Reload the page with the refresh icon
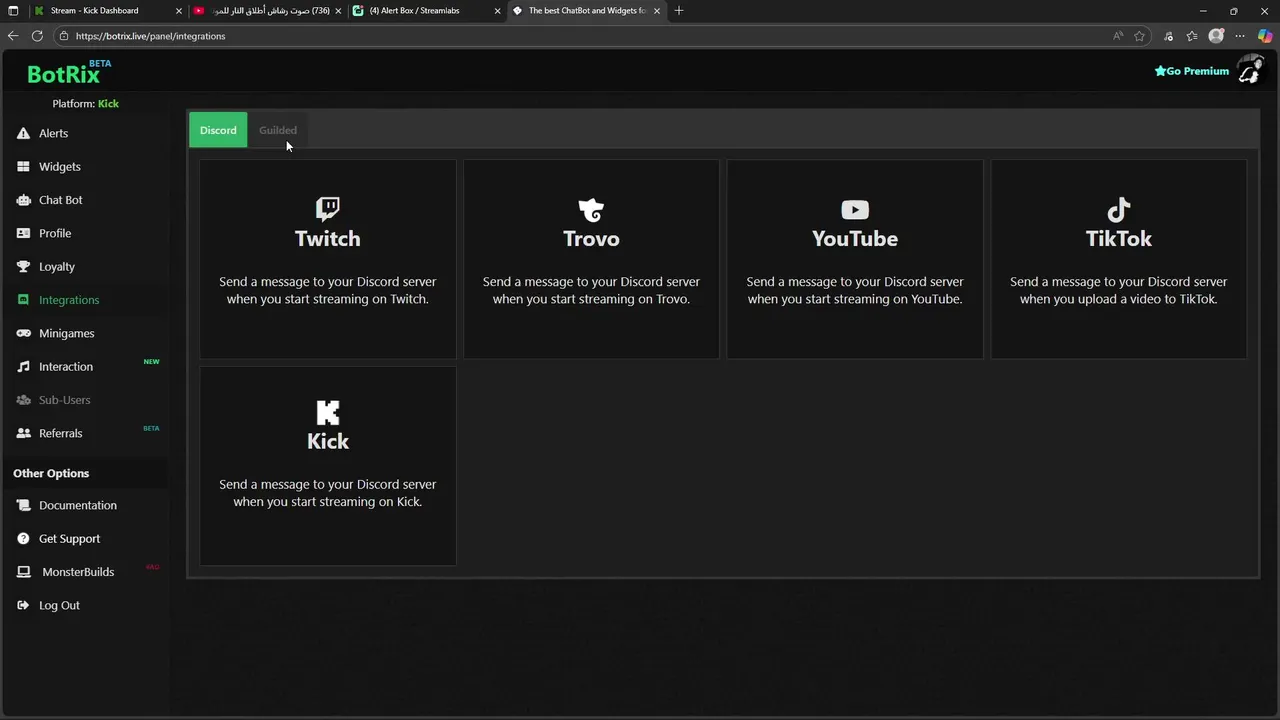Image resolution: width=1280 pixels, height=720 pixels. coord(37,36)
